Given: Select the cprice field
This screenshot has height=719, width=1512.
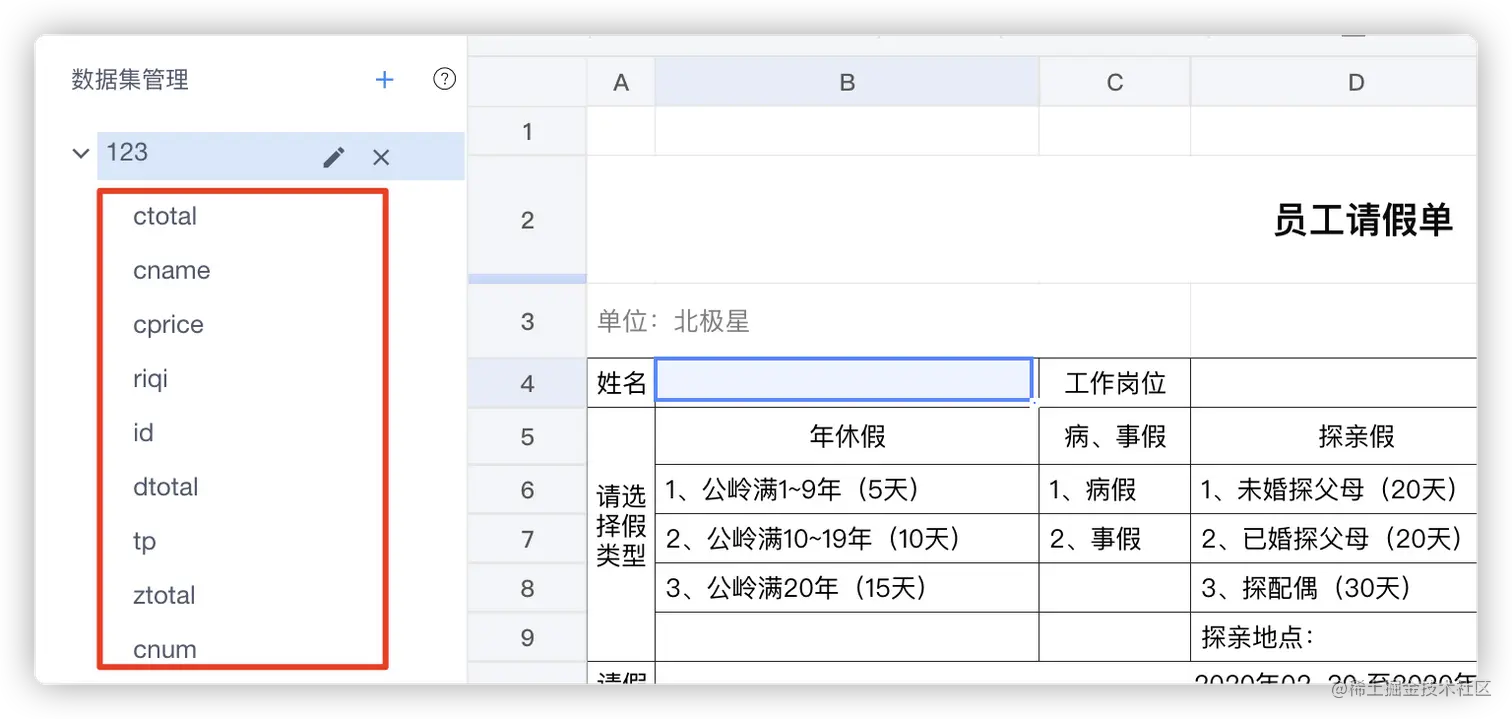Looking at the screenshot, I should click(x=168, y=324).
